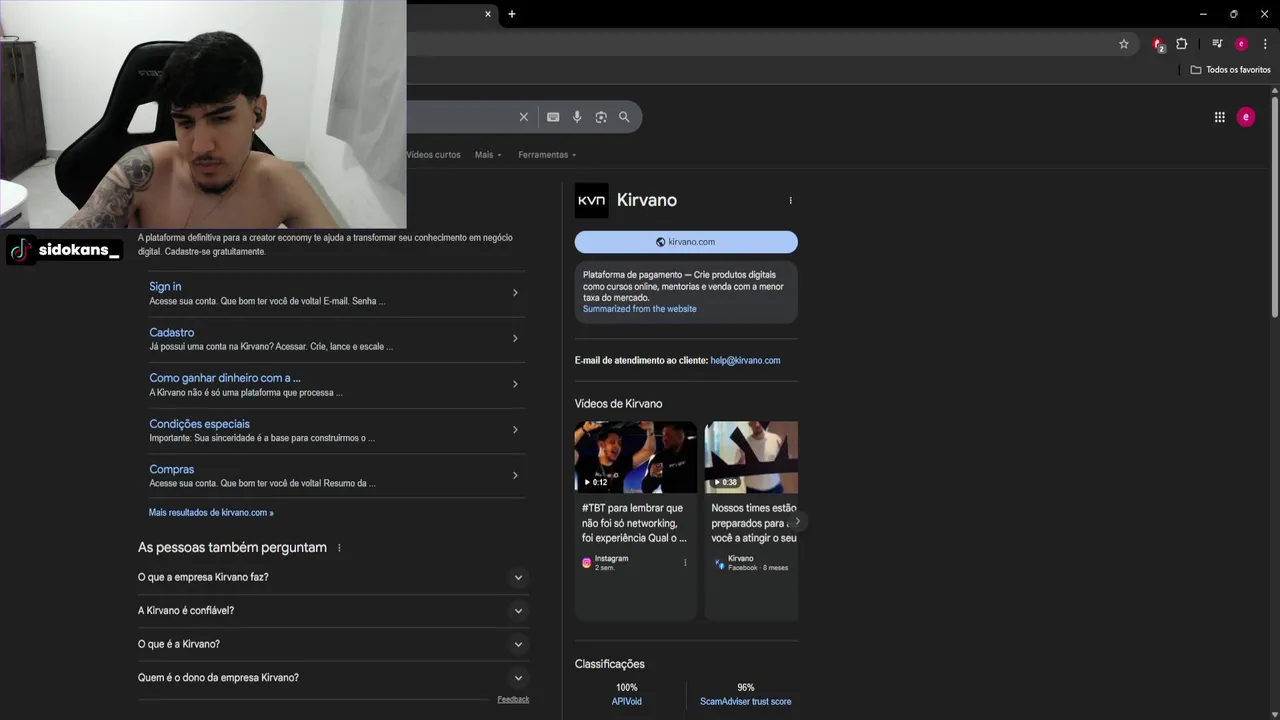Screen dimensions: 1280x720
Task: Open the #TBT para lembrar video title
Action: 634,523
